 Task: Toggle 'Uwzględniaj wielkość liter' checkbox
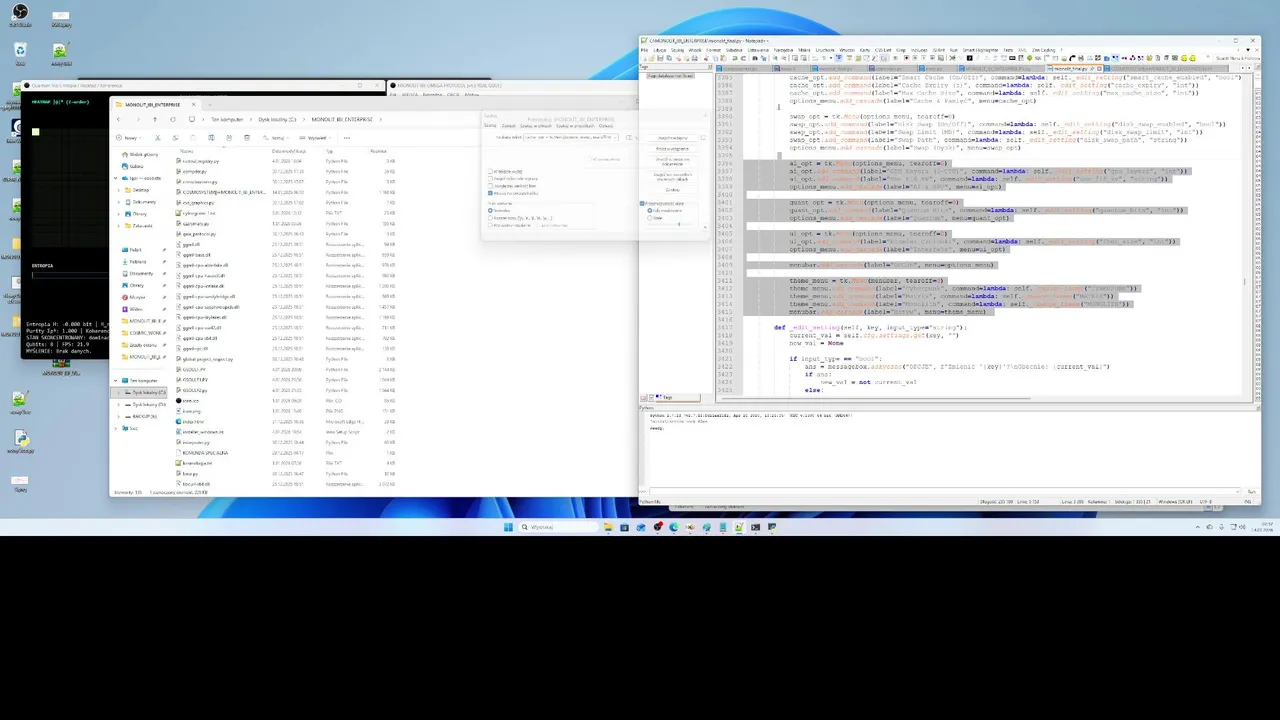[490, 186]
